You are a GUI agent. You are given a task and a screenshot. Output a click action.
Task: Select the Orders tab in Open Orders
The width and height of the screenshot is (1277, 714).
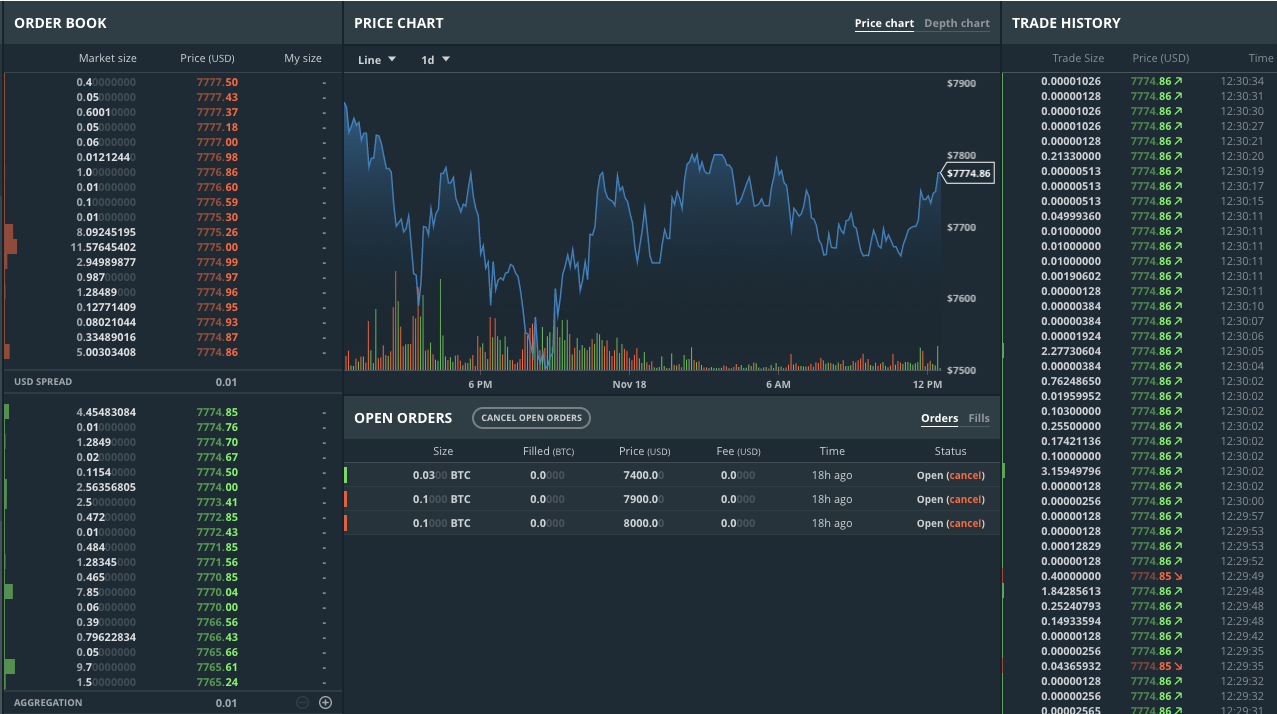939,418
